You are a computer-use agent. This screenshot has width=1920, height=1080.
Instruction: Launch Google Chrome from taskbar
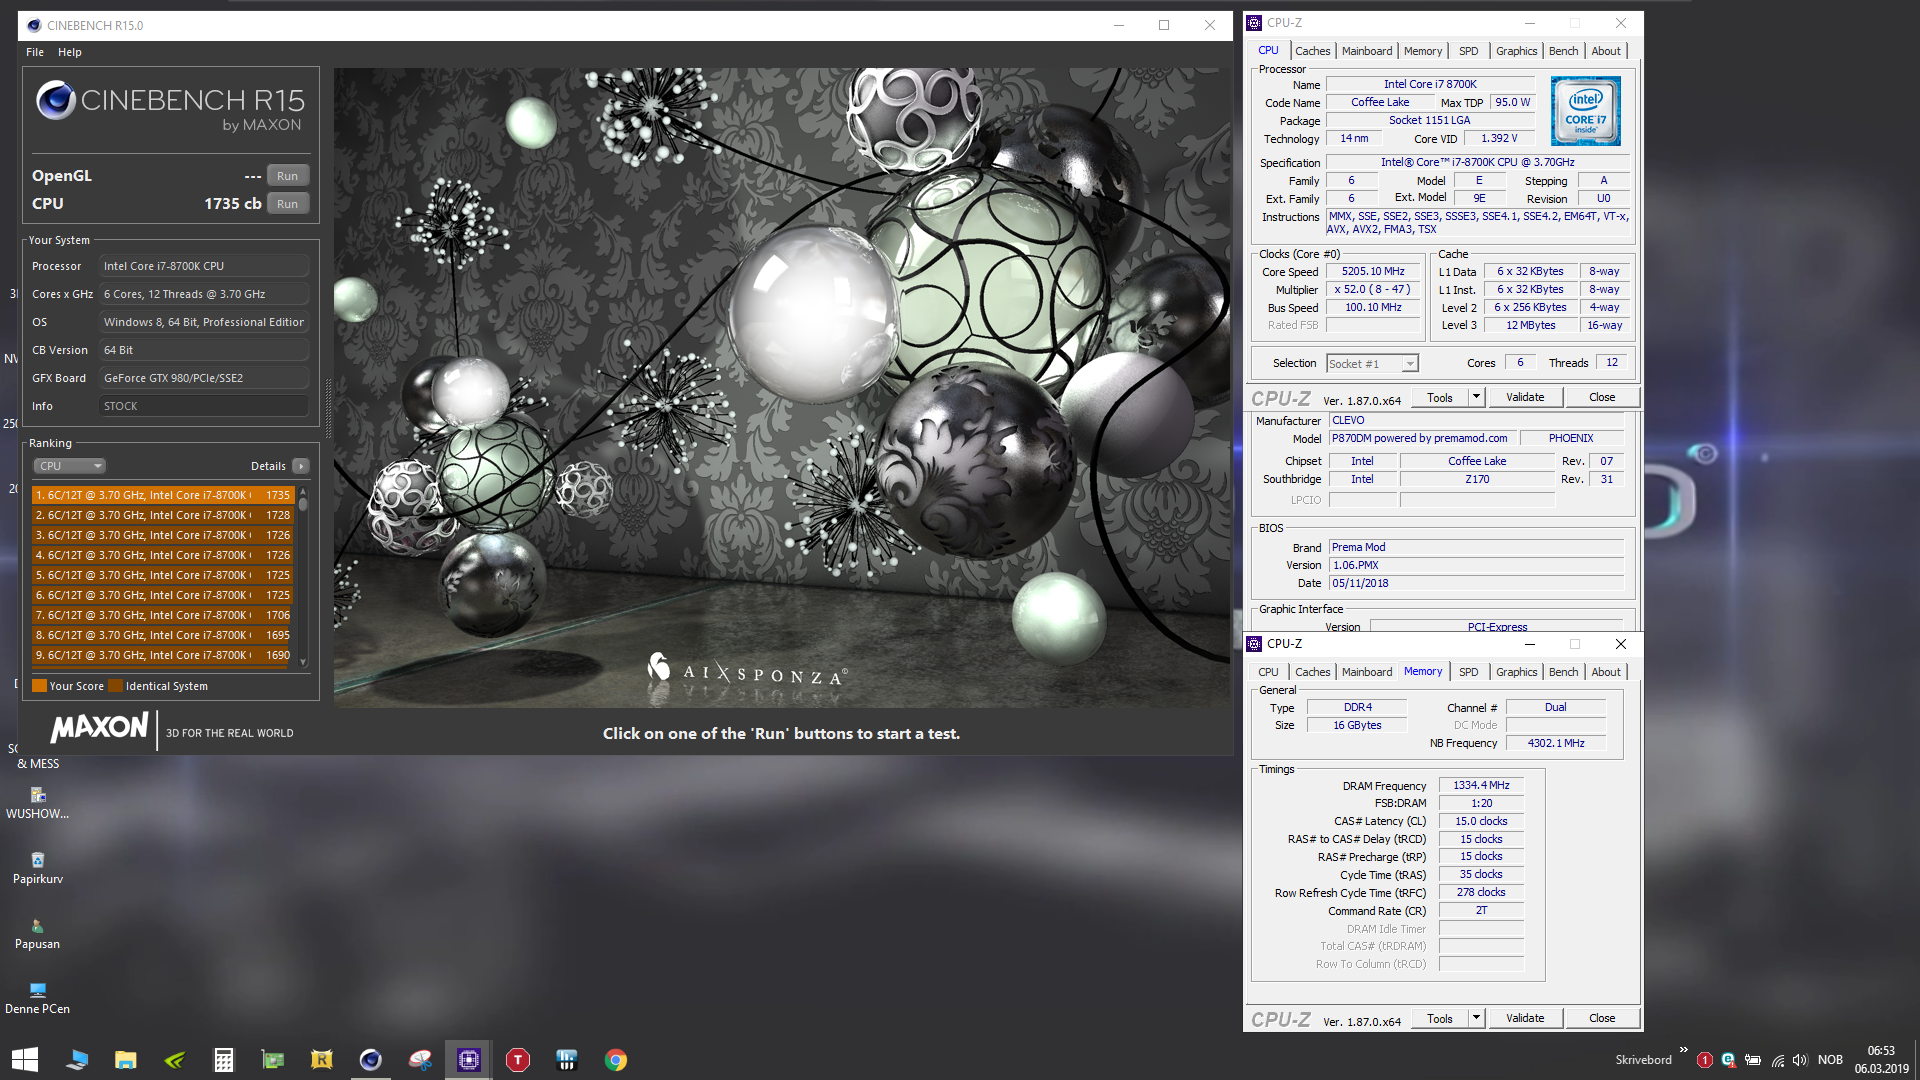[x=616, y=1060]
